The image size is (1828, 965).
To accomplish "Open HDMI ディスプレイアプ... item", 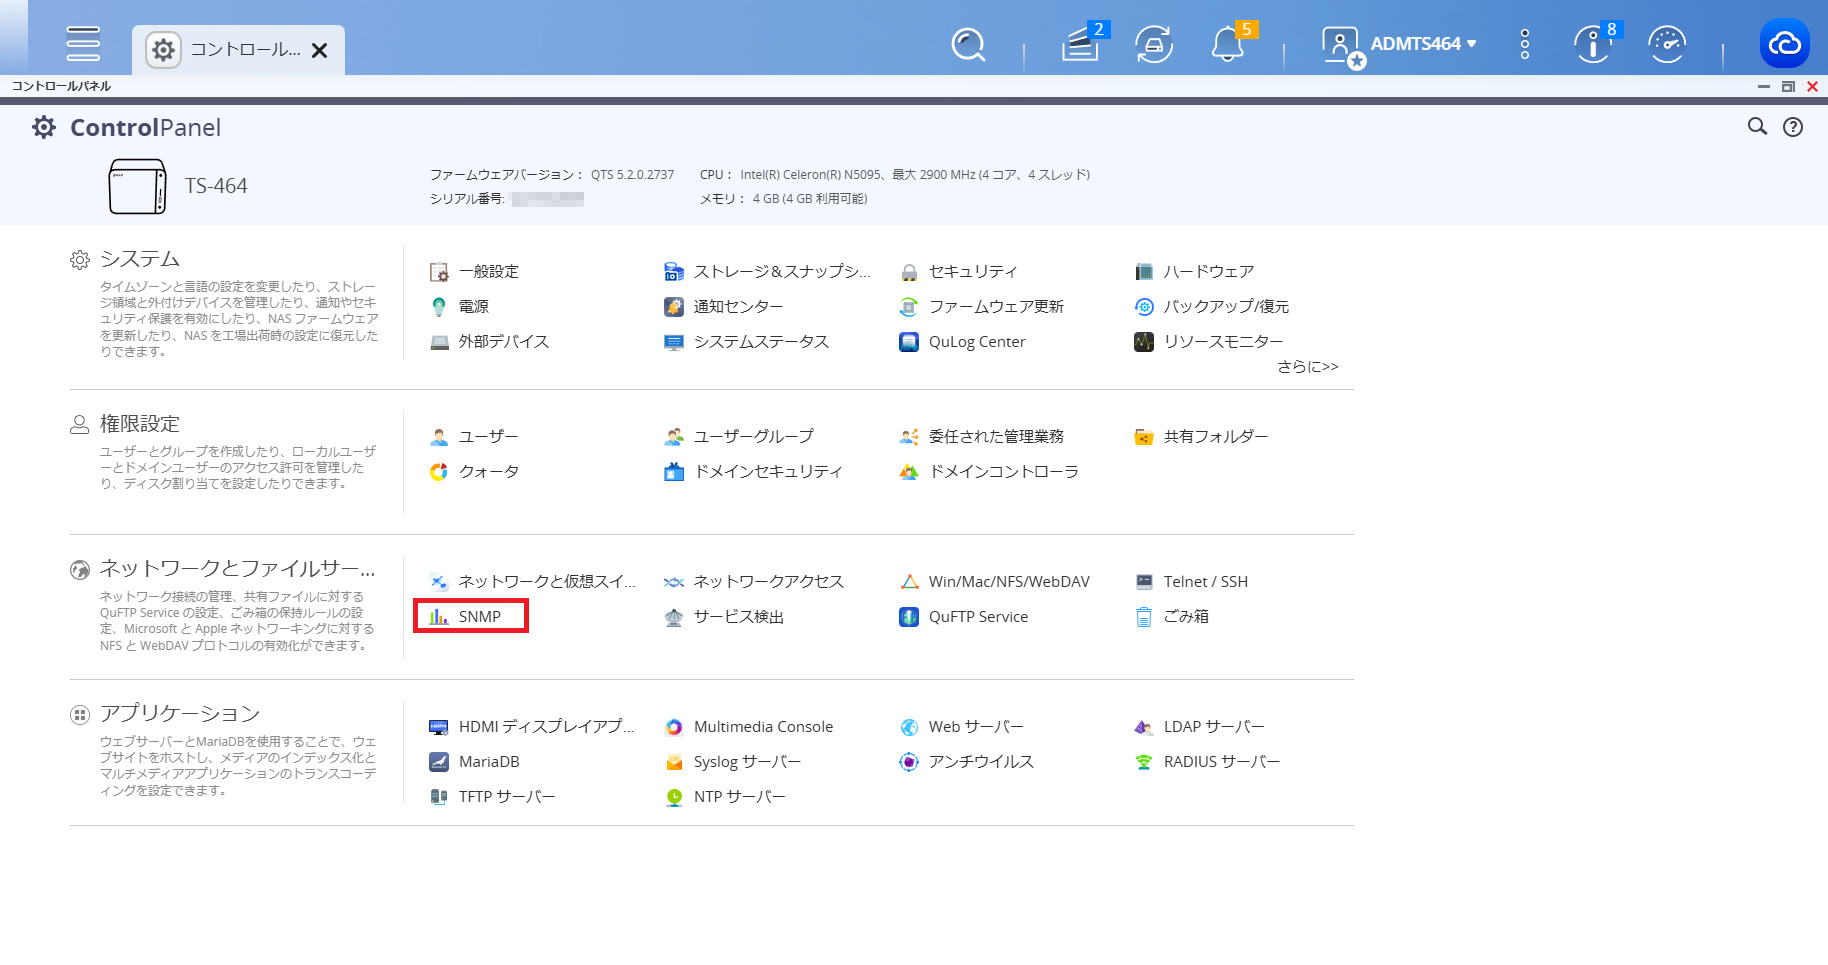I will click(x=531, y=727).
